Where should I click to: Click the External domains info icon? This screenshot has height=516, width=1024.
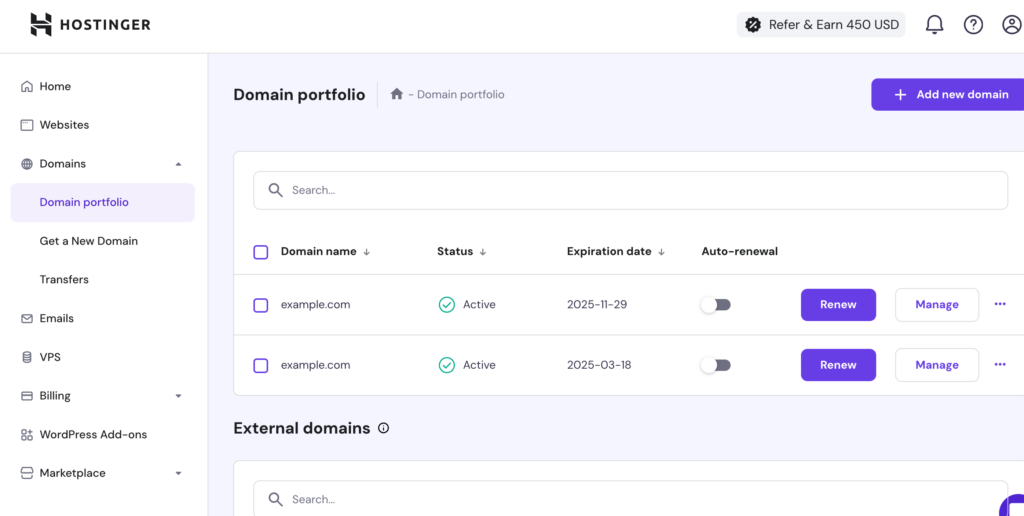384,428
